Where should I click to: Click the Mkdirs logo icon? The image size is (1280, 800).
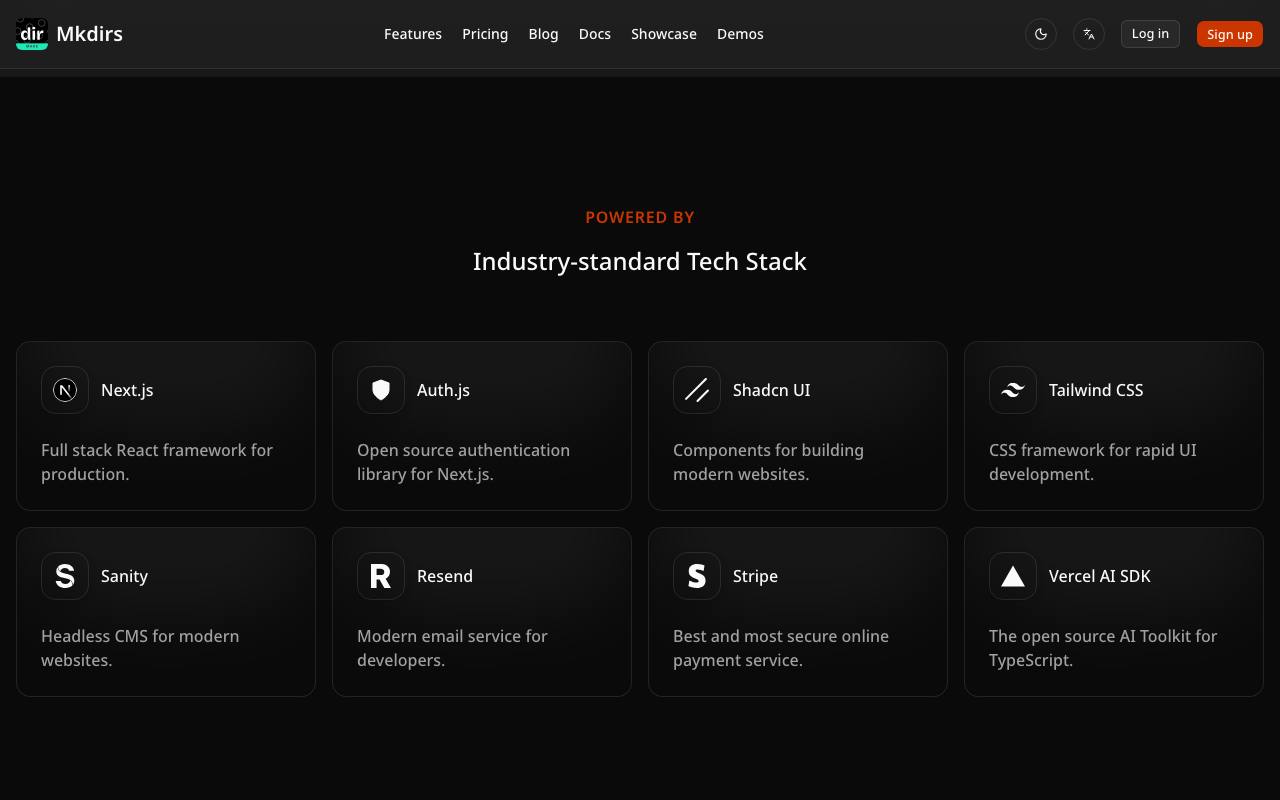coord(32,34)
